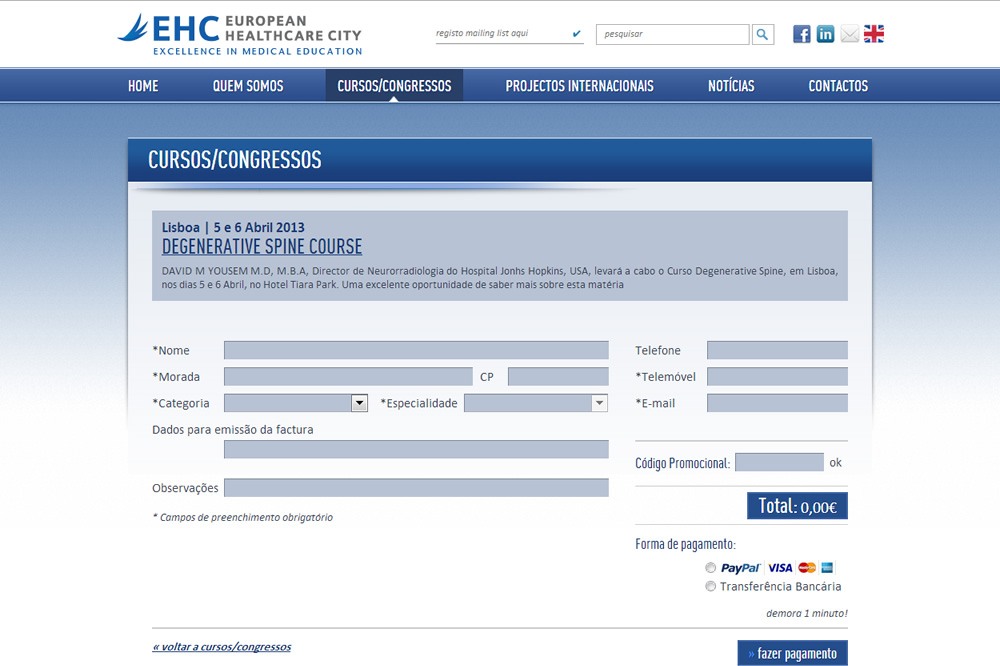
Task: Click the fazer pagamento button
Action: click(793, 653)
